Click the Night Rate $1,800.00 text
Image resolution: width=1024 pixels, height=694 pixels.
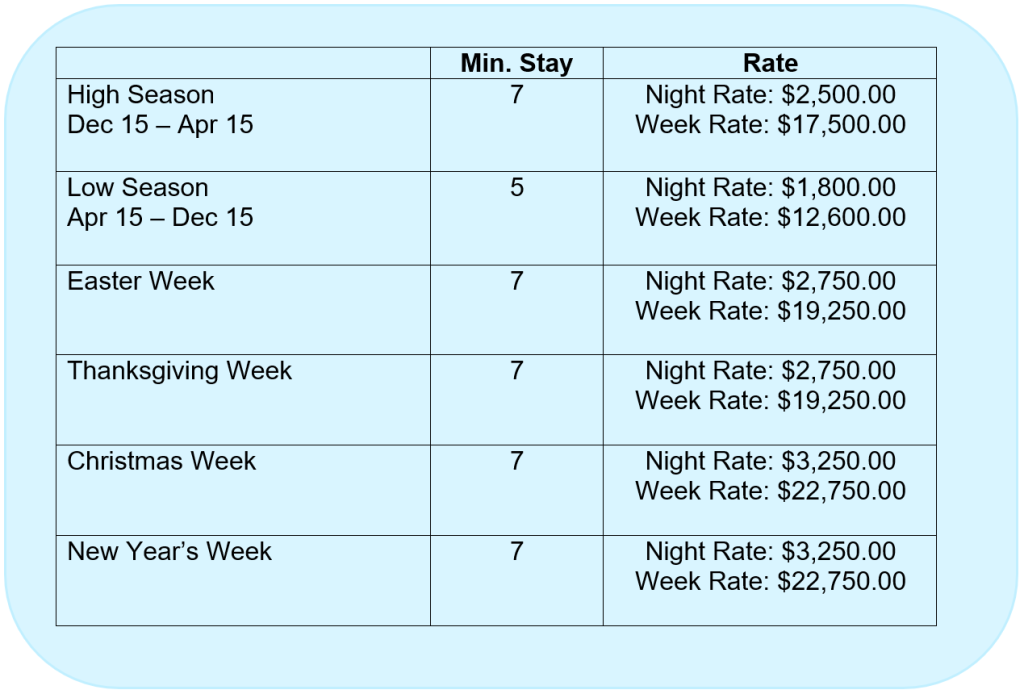pos(771,187)
